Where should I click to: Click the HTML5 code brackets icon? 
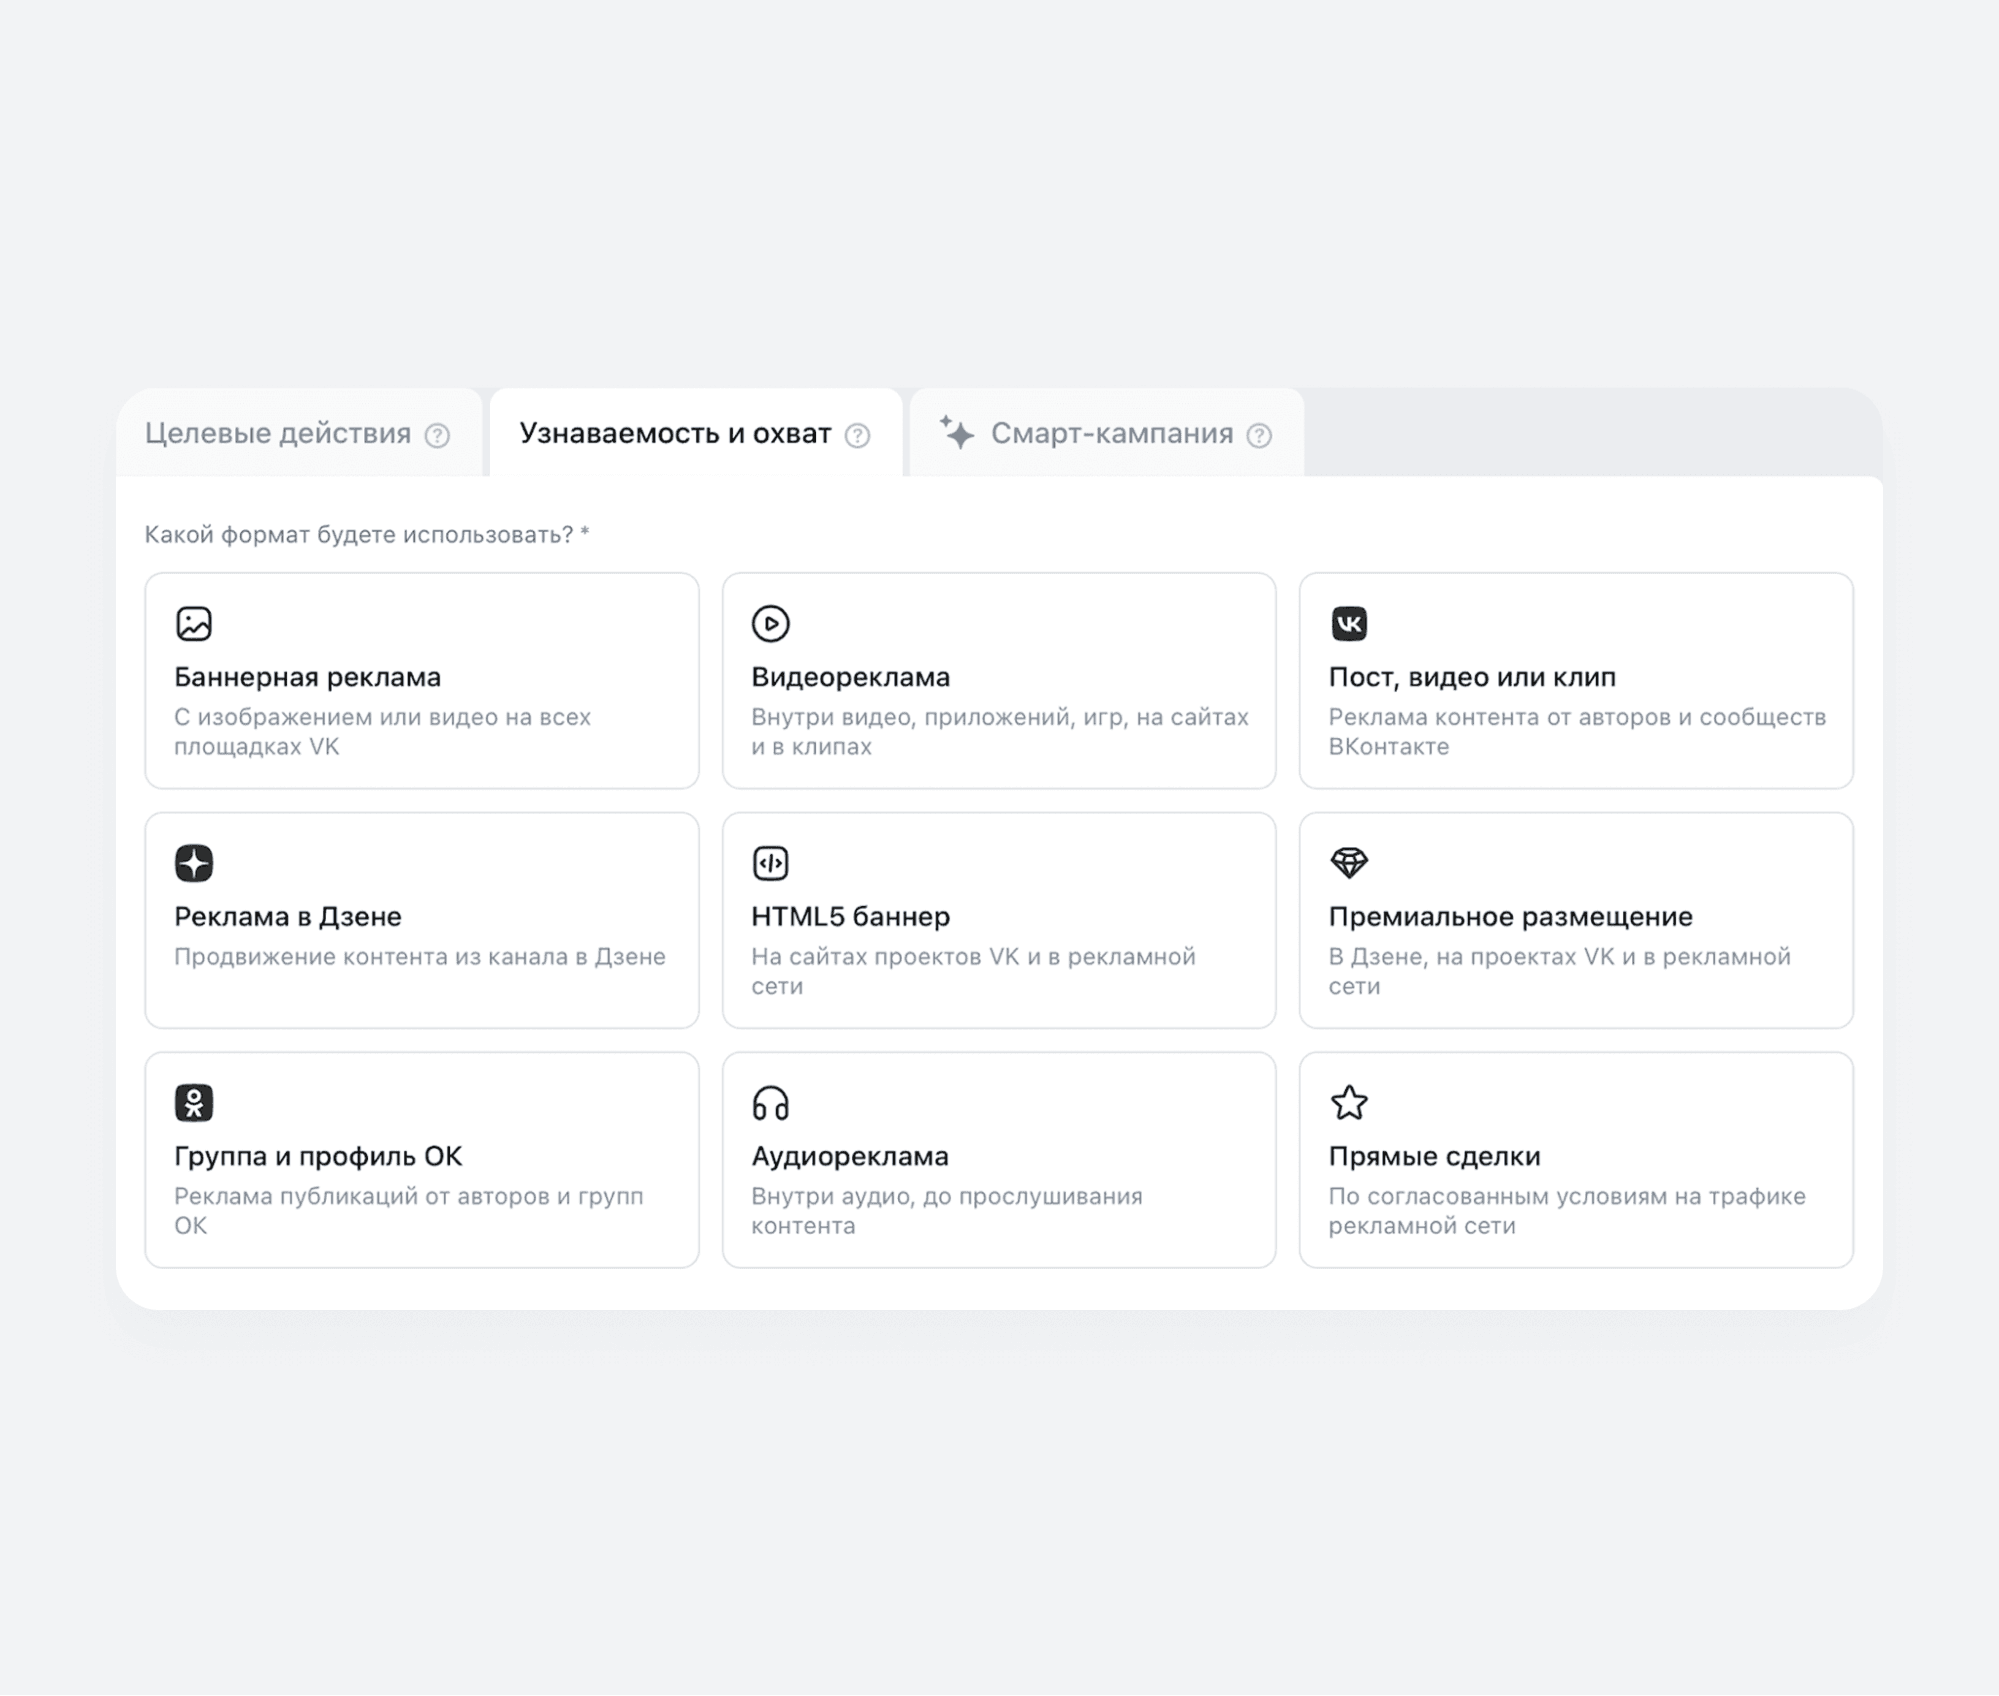[770, 862]
